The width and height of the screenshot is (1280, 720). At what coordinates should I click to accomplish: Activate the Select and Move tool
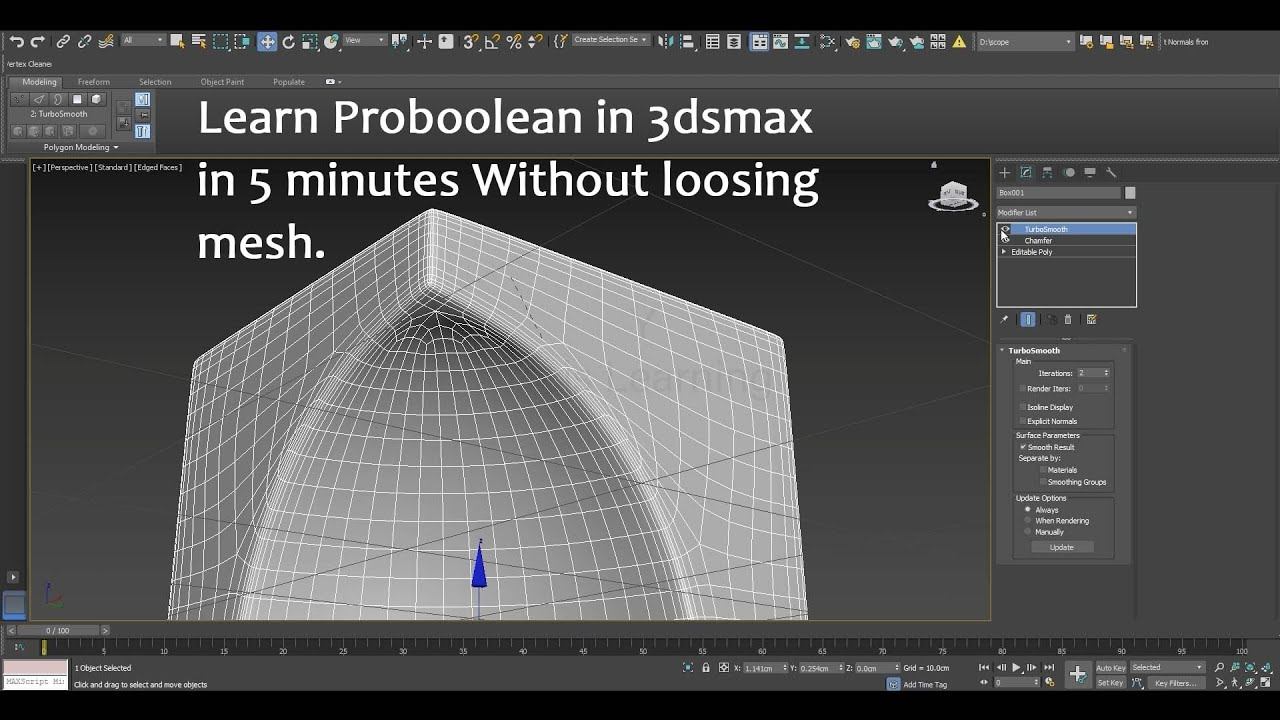tap(267, 41)
